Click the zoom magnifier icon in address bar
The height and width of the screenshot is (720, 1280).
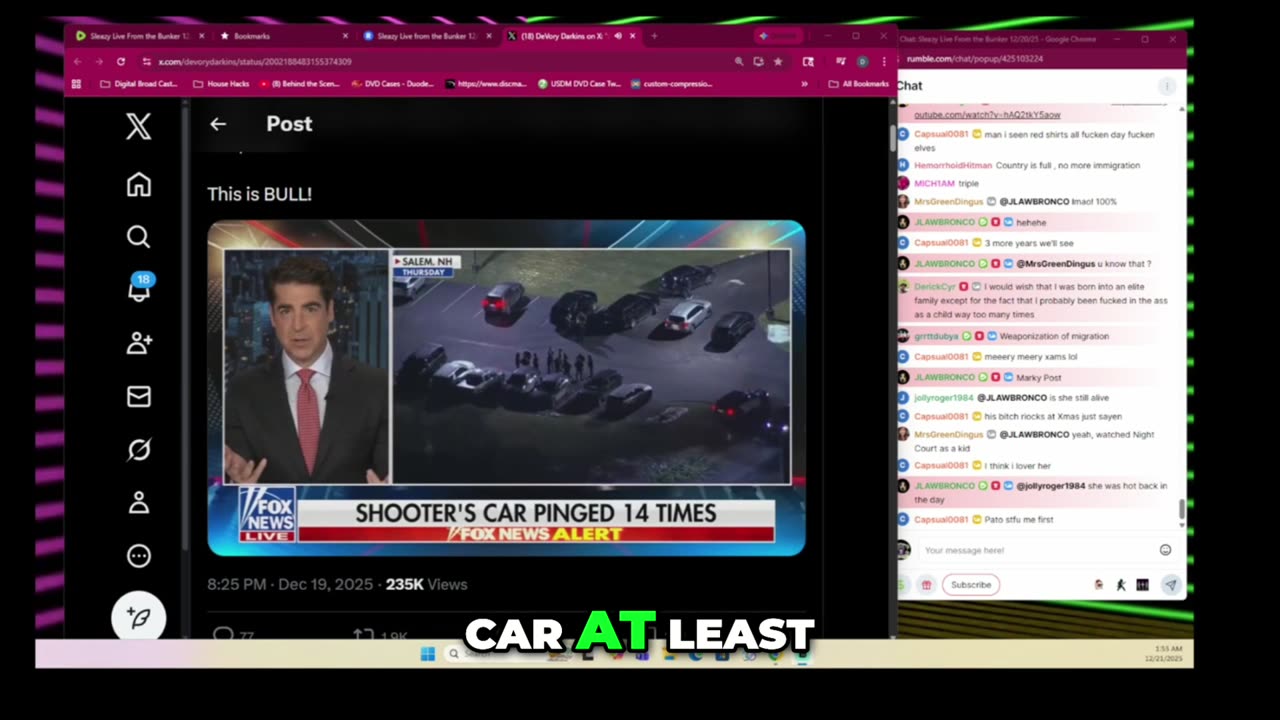point(739,62)
